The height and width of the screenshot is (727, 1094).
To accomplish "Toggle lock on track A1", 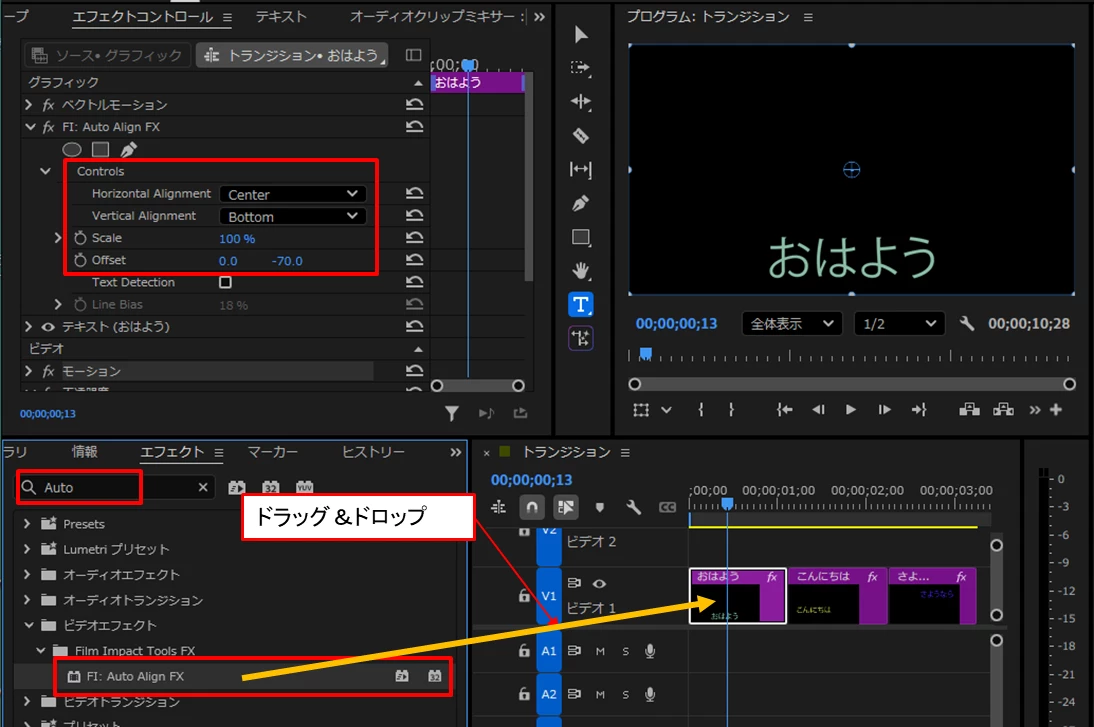I will pyautogui.click(x=524, y=650).
